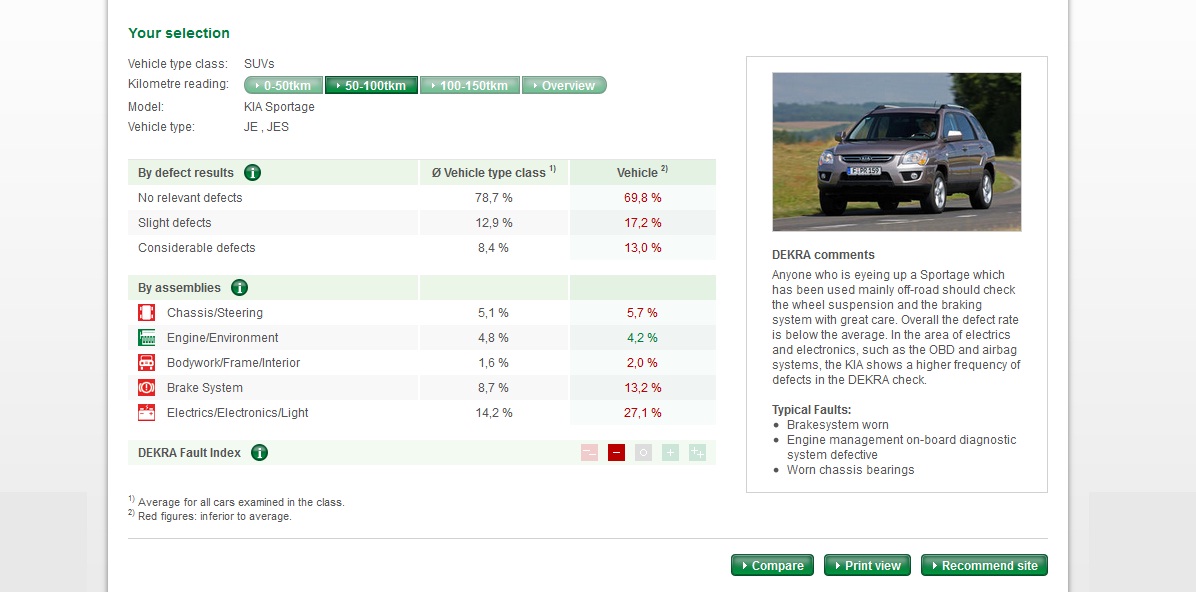Click the Typical Faults heading
The image size is (1196, 592).
[x=812, y=410]
